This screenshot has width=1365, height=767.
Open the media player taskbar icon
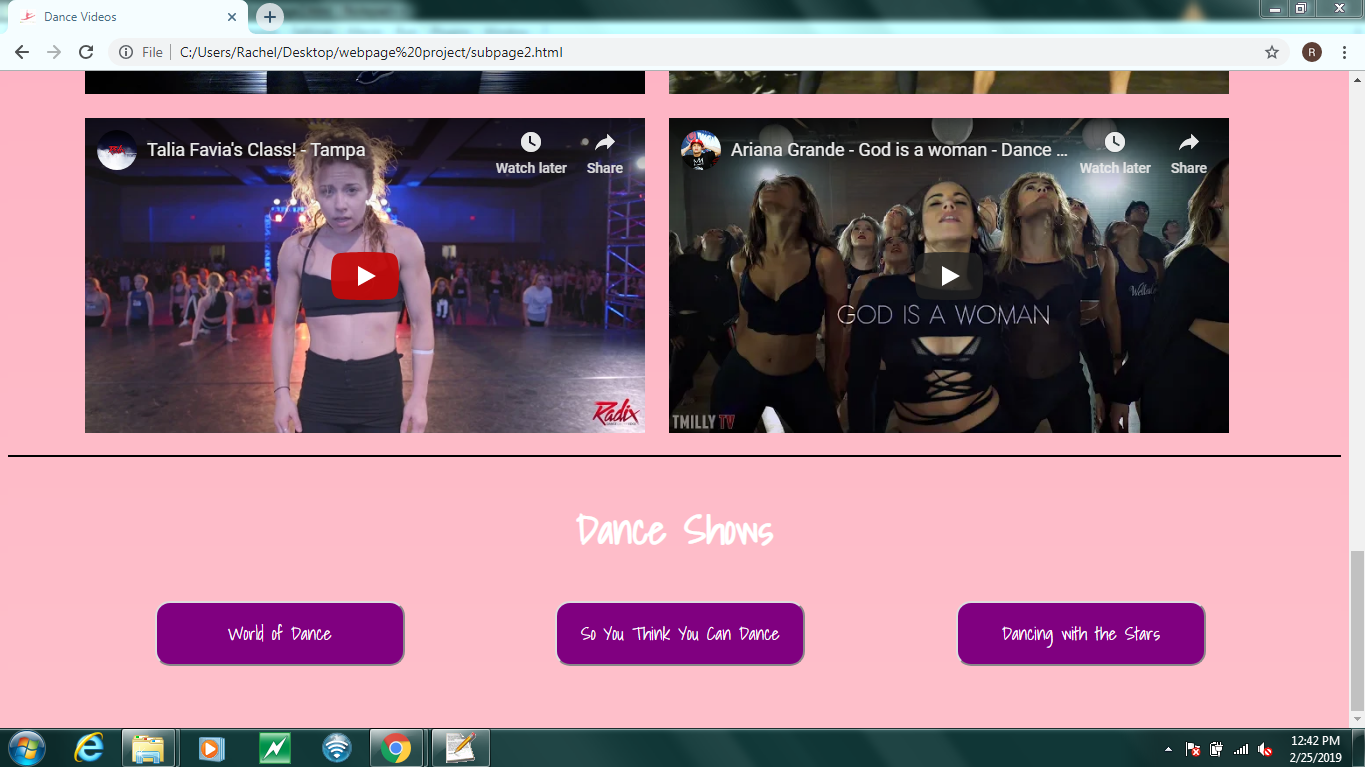(211, 748)
